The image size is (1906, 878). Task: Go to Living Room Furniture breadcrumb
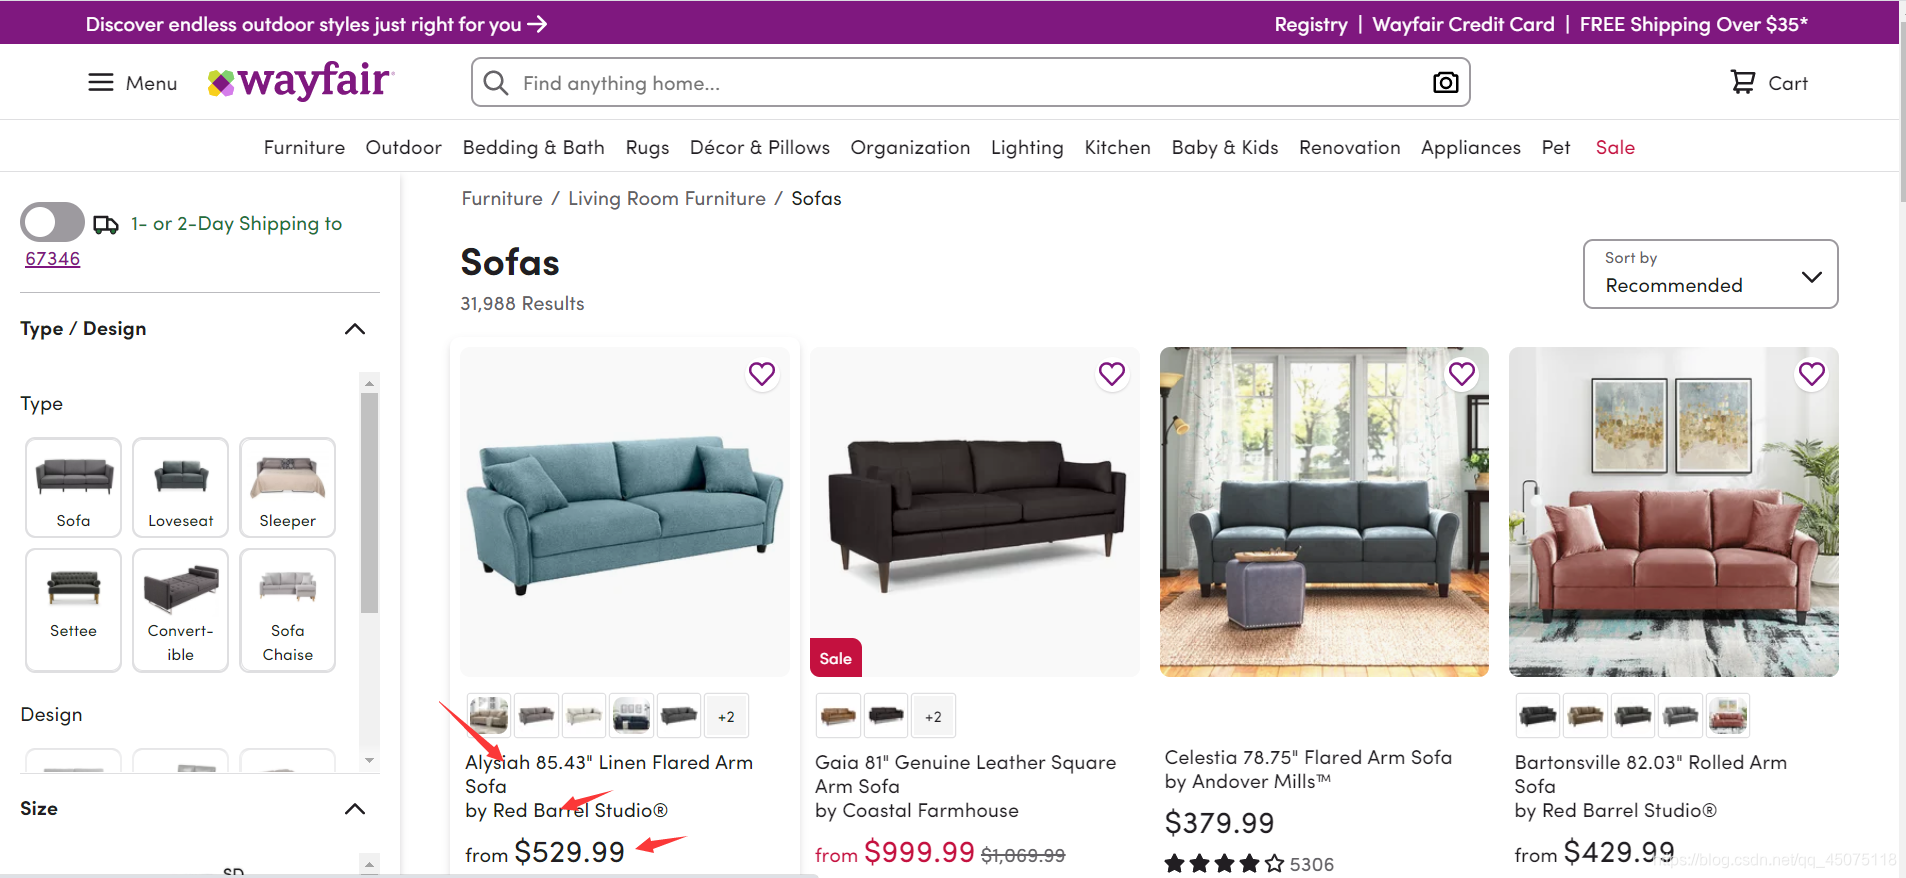pos(667,198)
